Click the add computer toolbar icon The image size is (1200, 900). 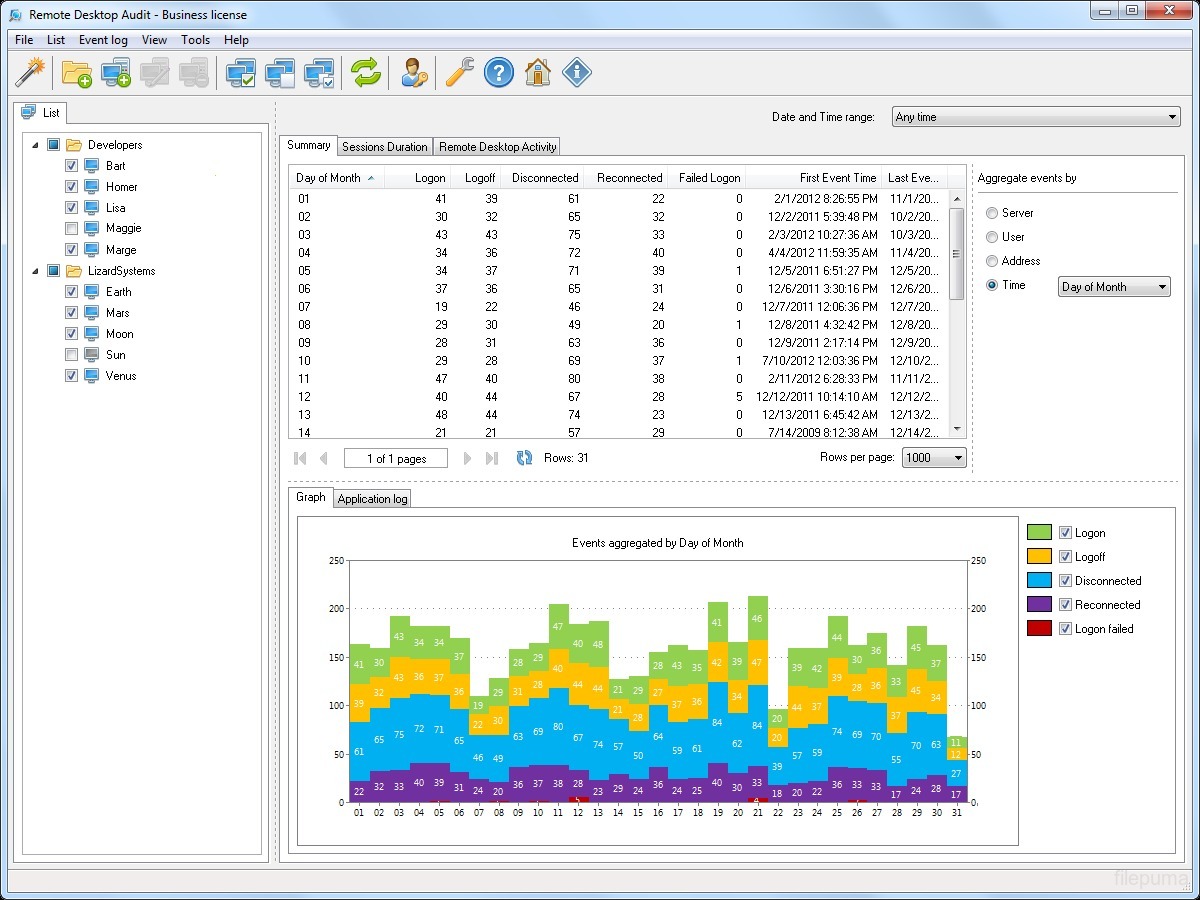[116, 72]
